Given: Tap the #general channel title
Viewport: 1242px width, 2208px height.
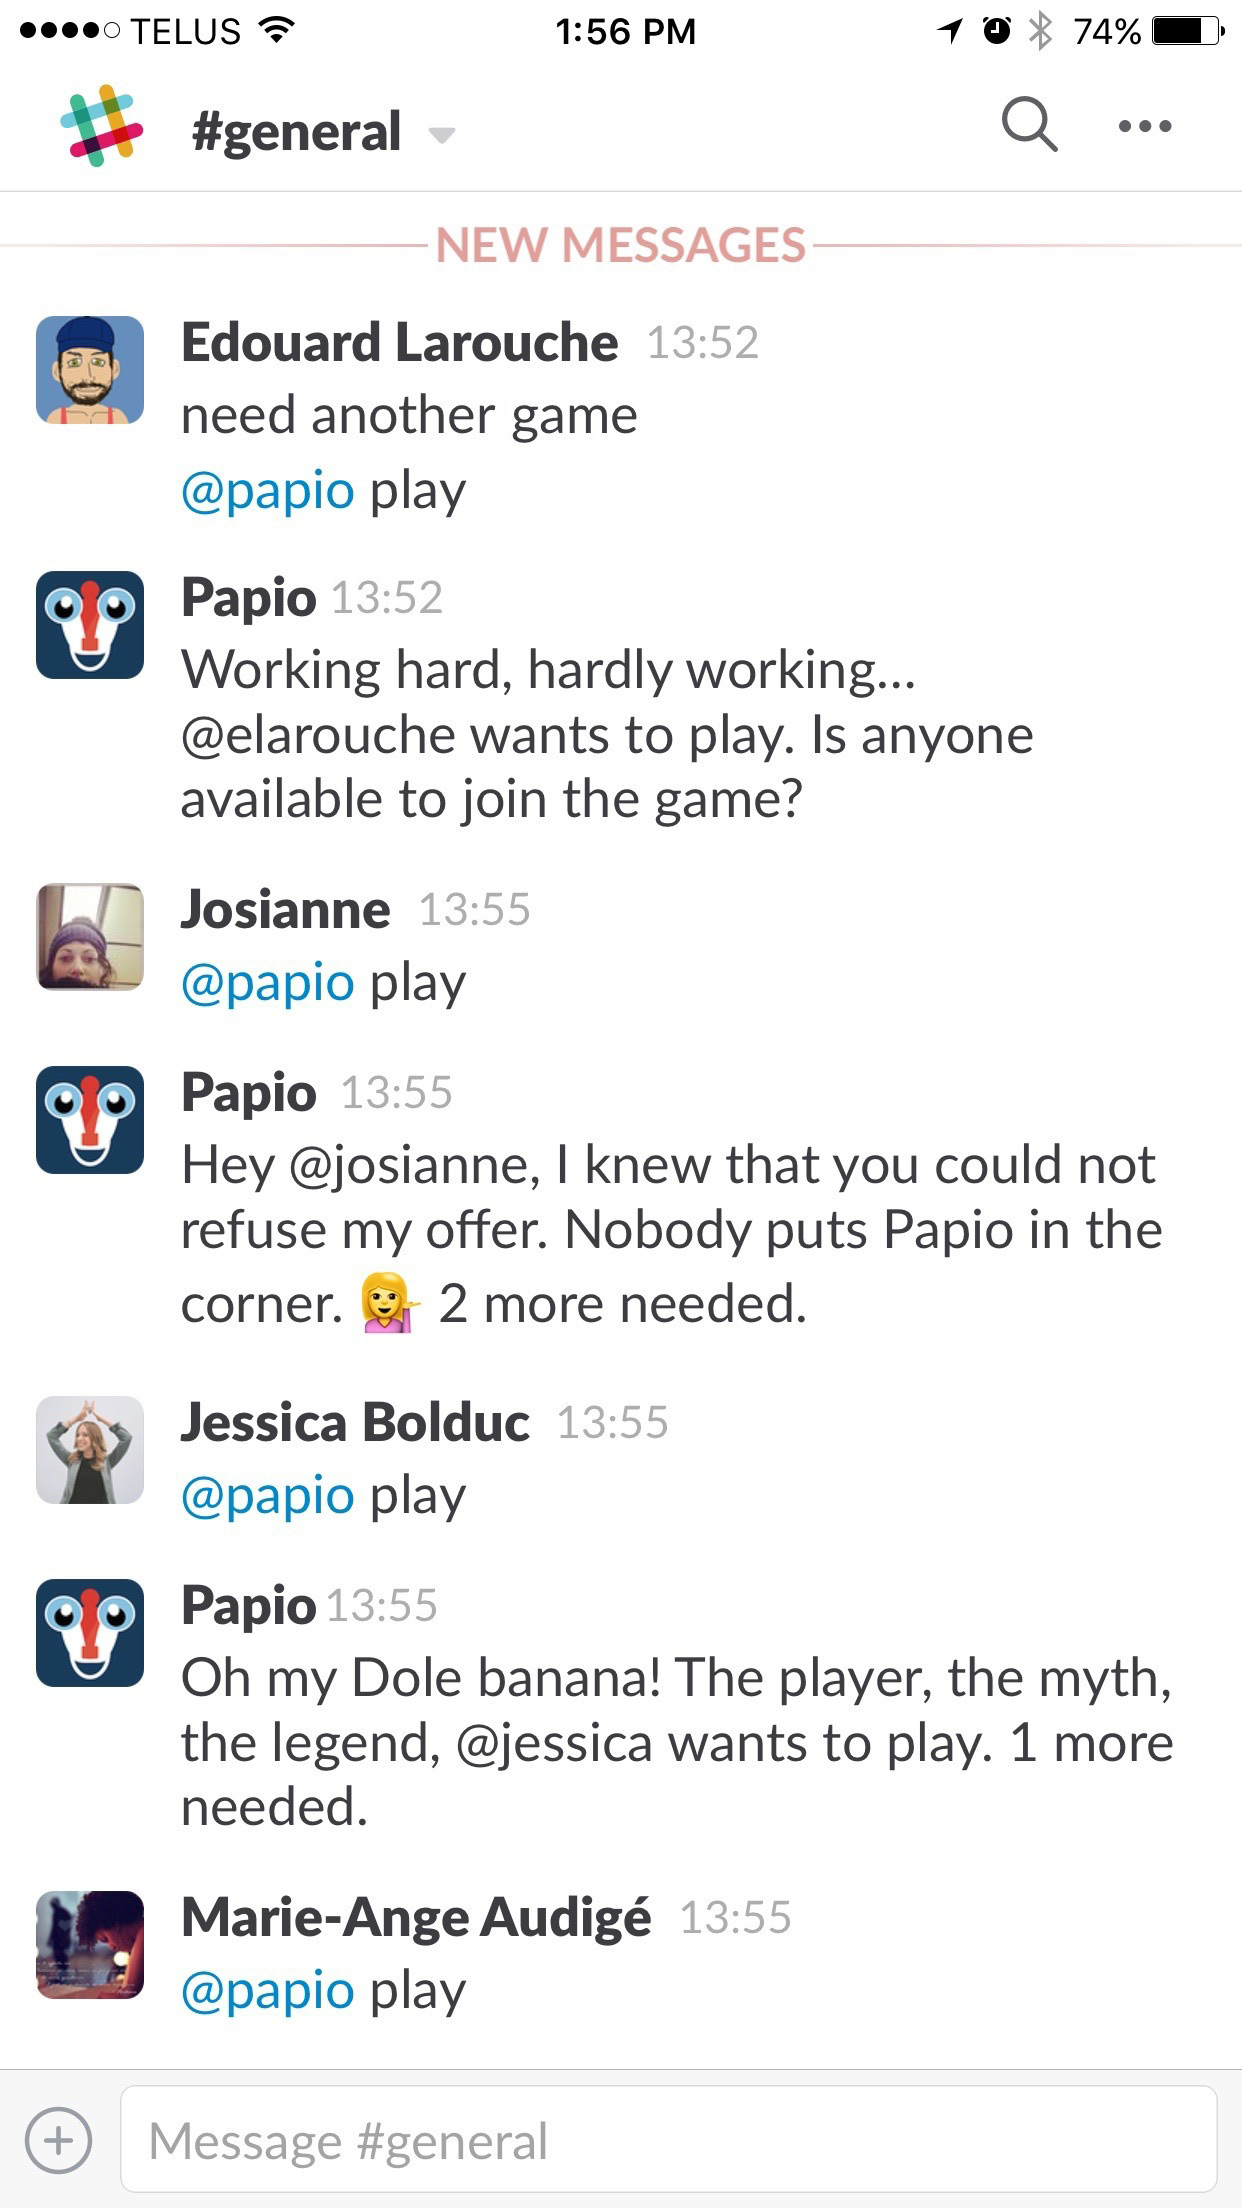Looking at the screenshot, I should click(296, 132).
